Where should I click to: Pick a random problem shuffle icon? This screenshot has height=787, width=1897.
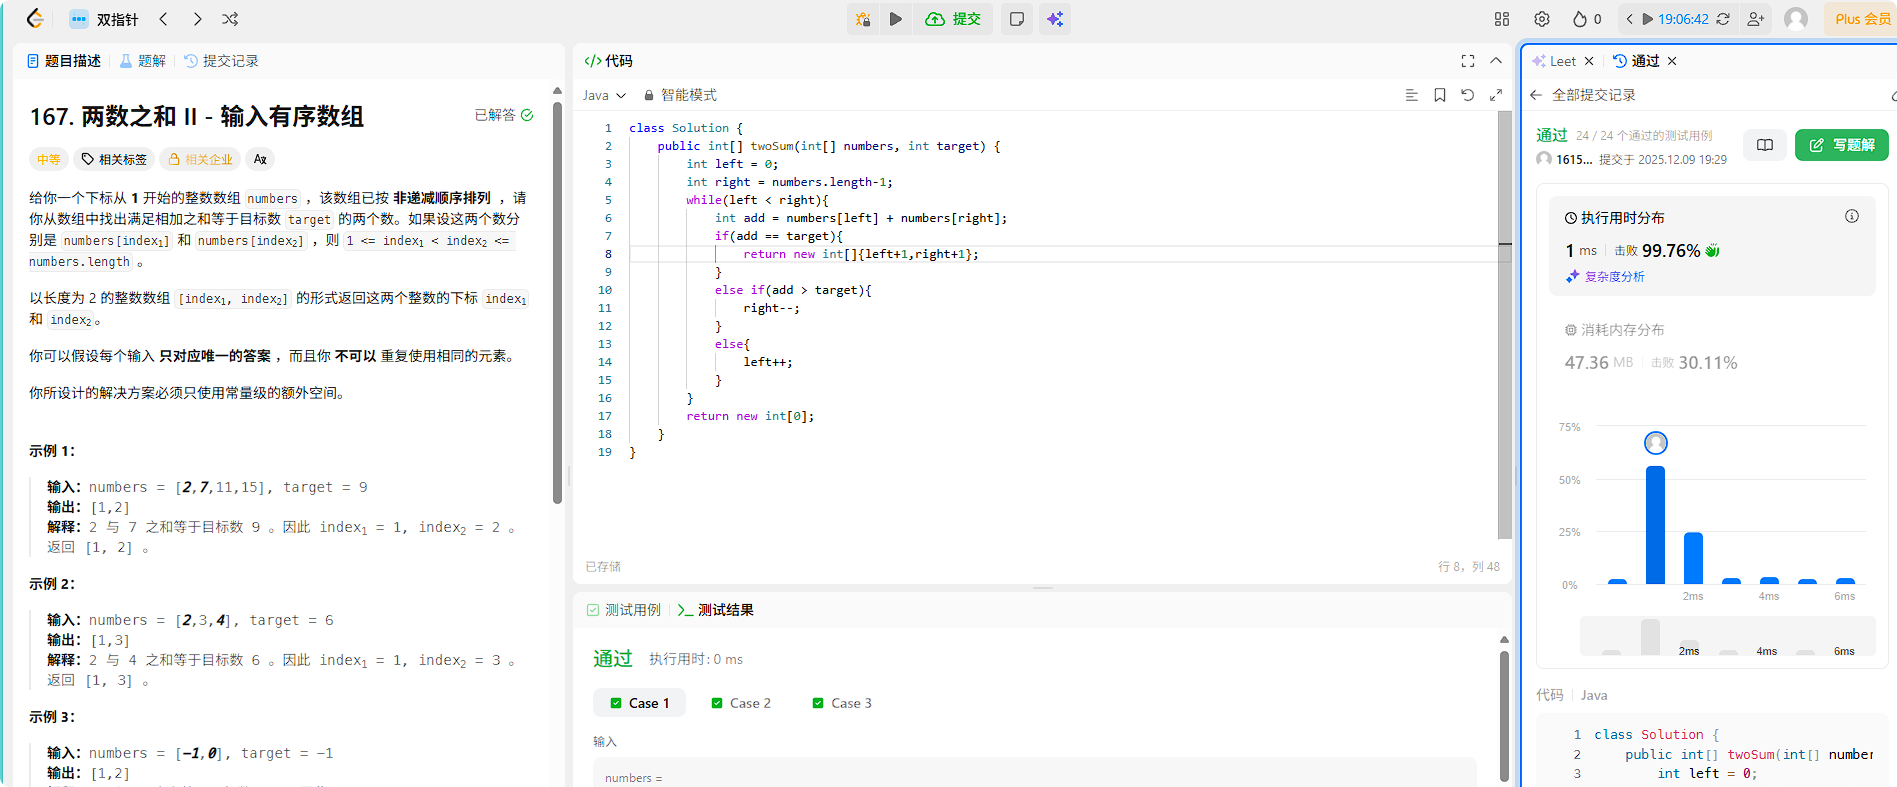point(230,19)
